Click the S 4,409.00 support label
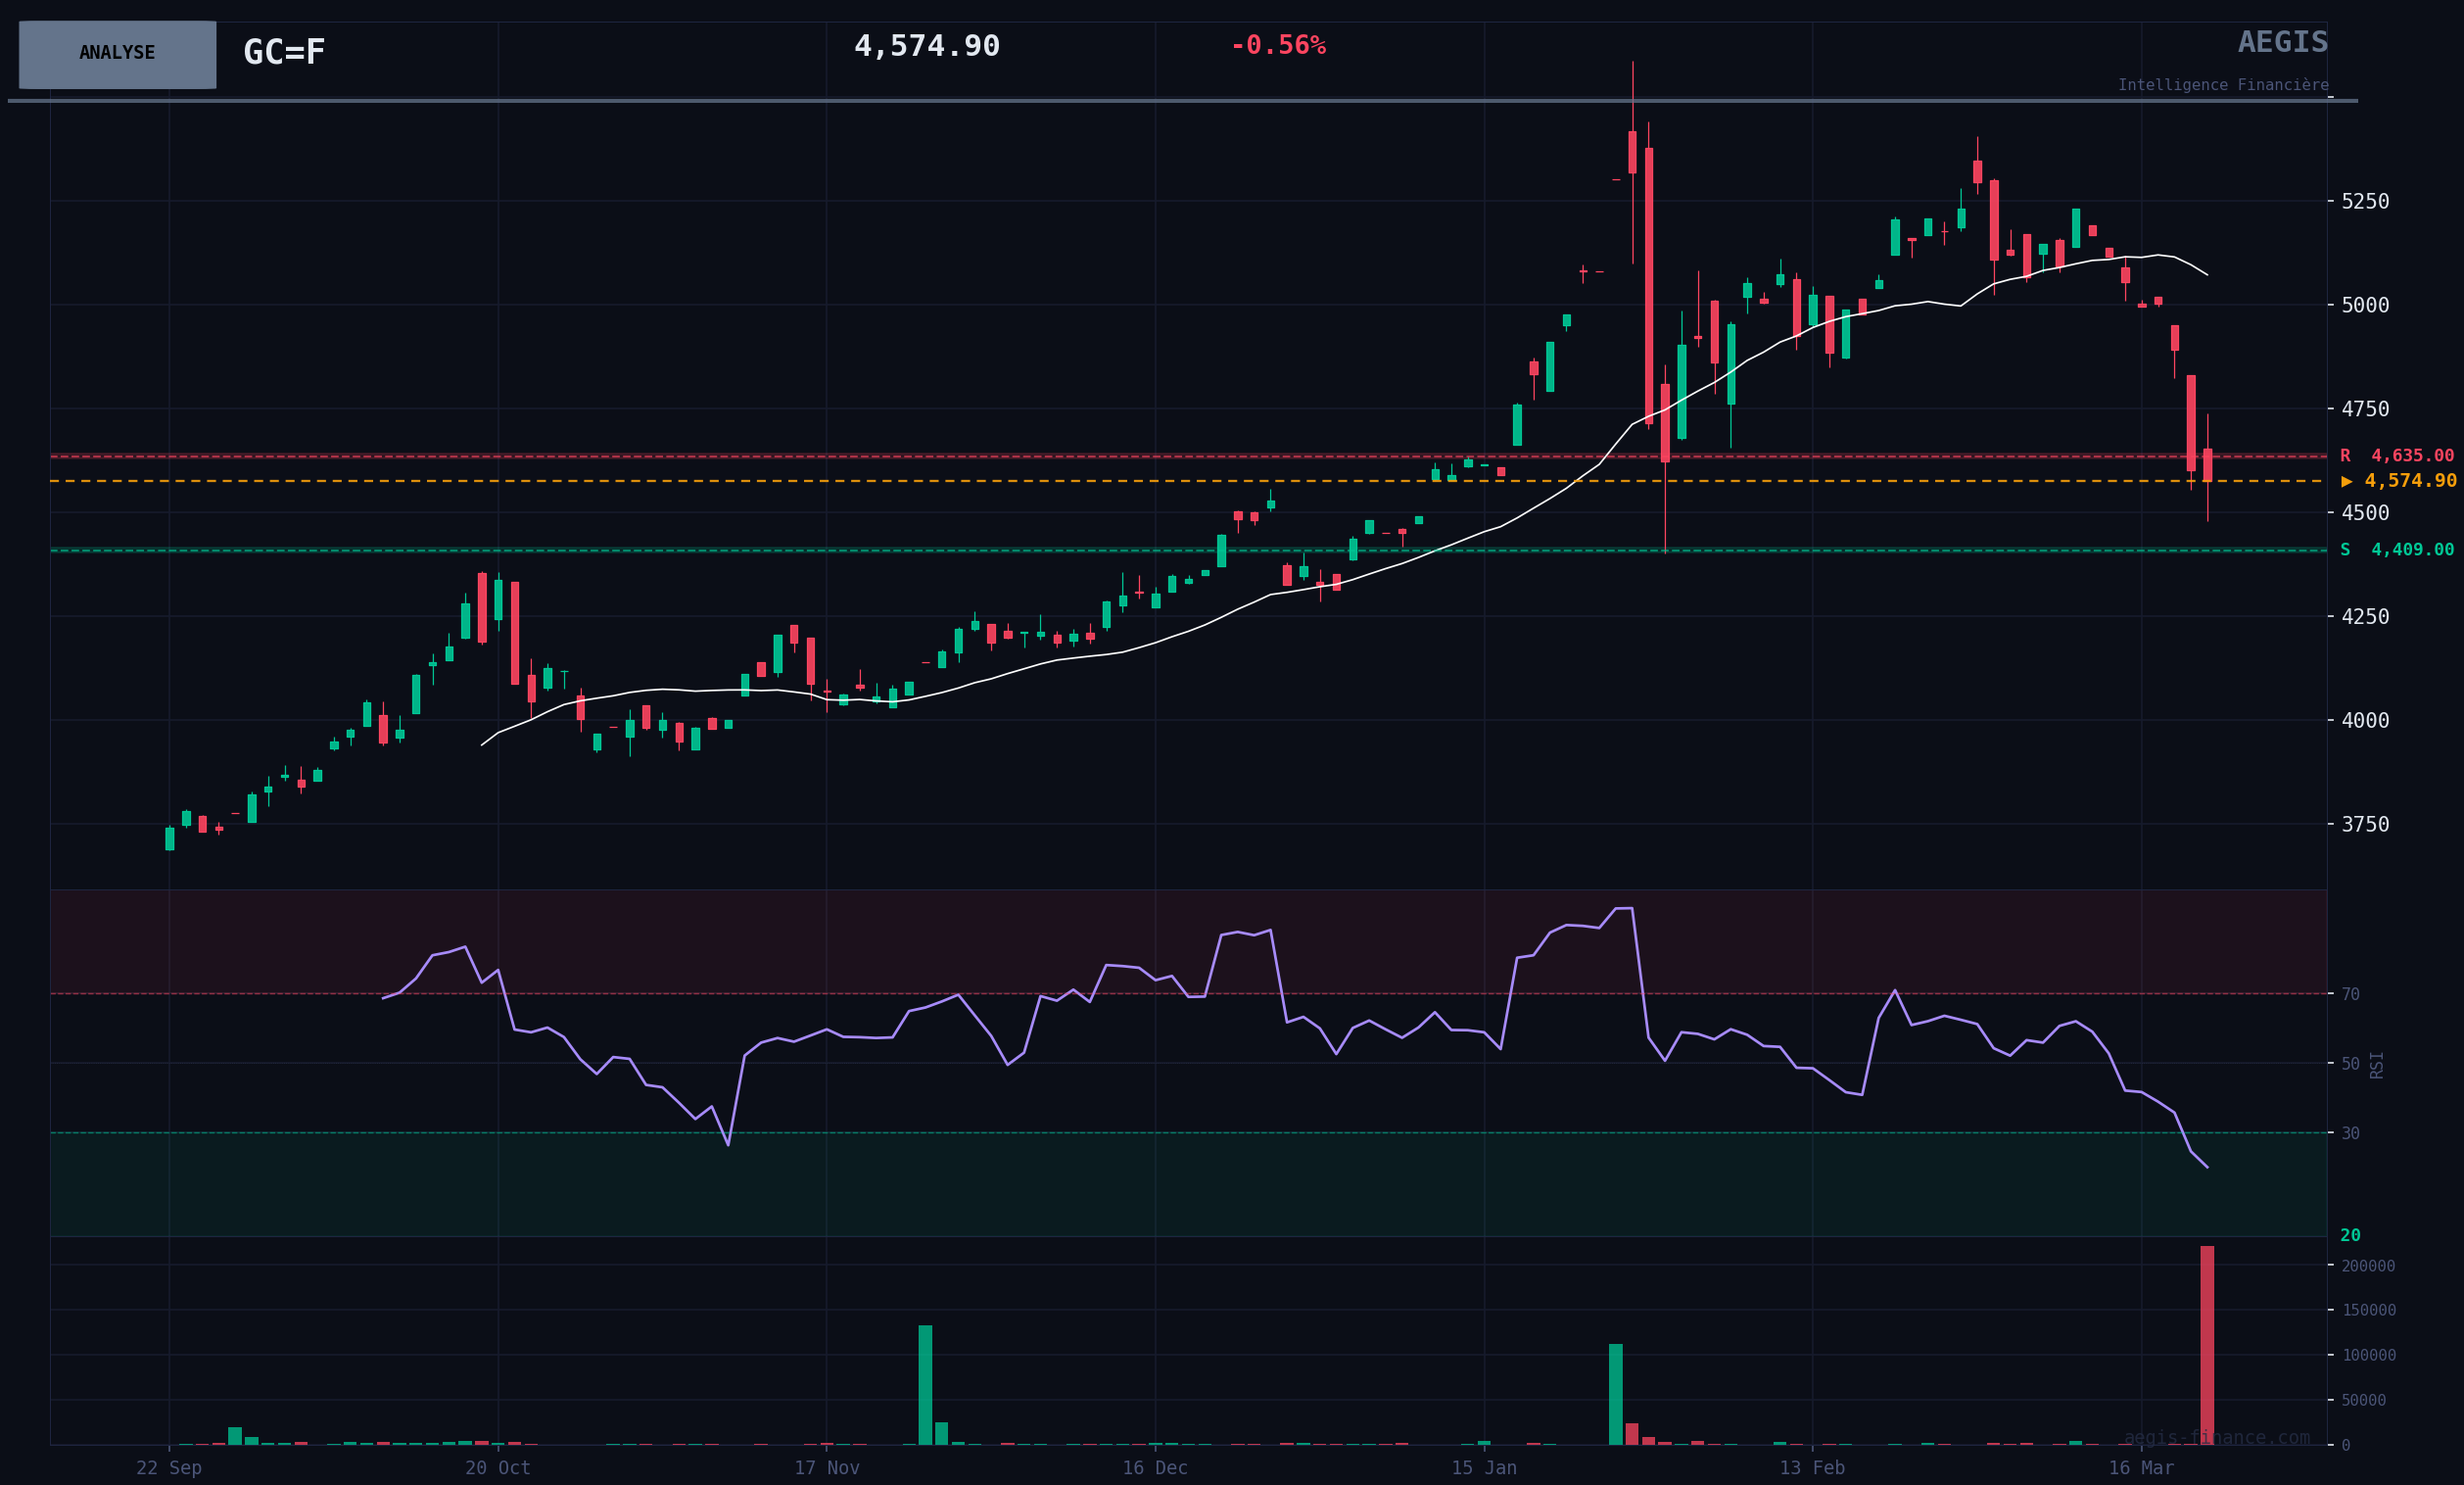2464x1485 pixels. pos(2396,550)
